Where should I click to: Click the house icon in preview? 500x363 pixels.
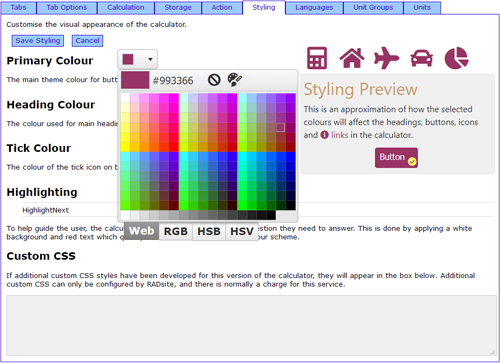pos(352,58)
